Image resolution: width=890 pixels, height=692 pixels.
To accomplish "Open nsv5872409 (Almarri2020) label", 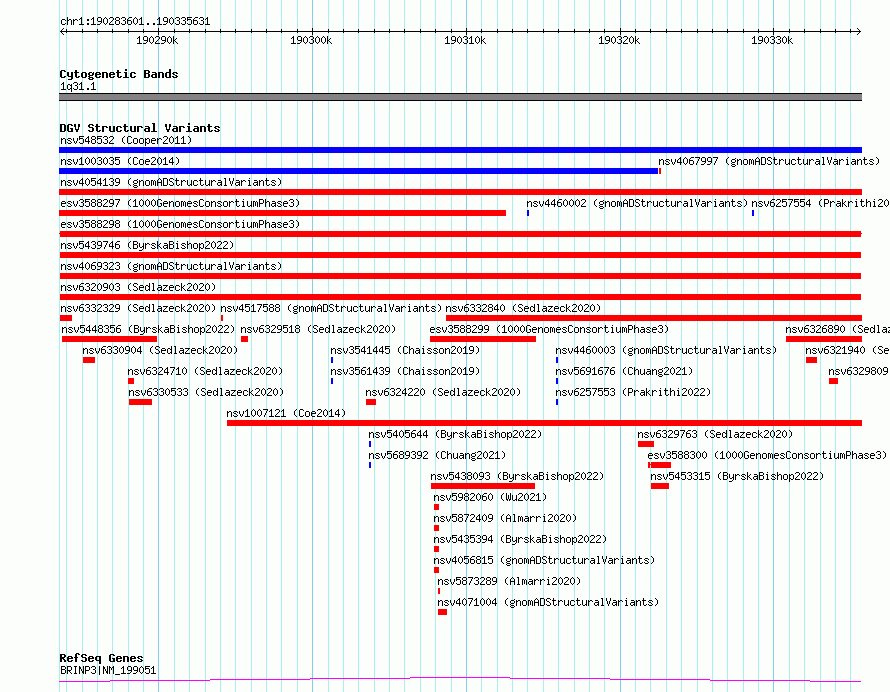I will coord(505,518).
